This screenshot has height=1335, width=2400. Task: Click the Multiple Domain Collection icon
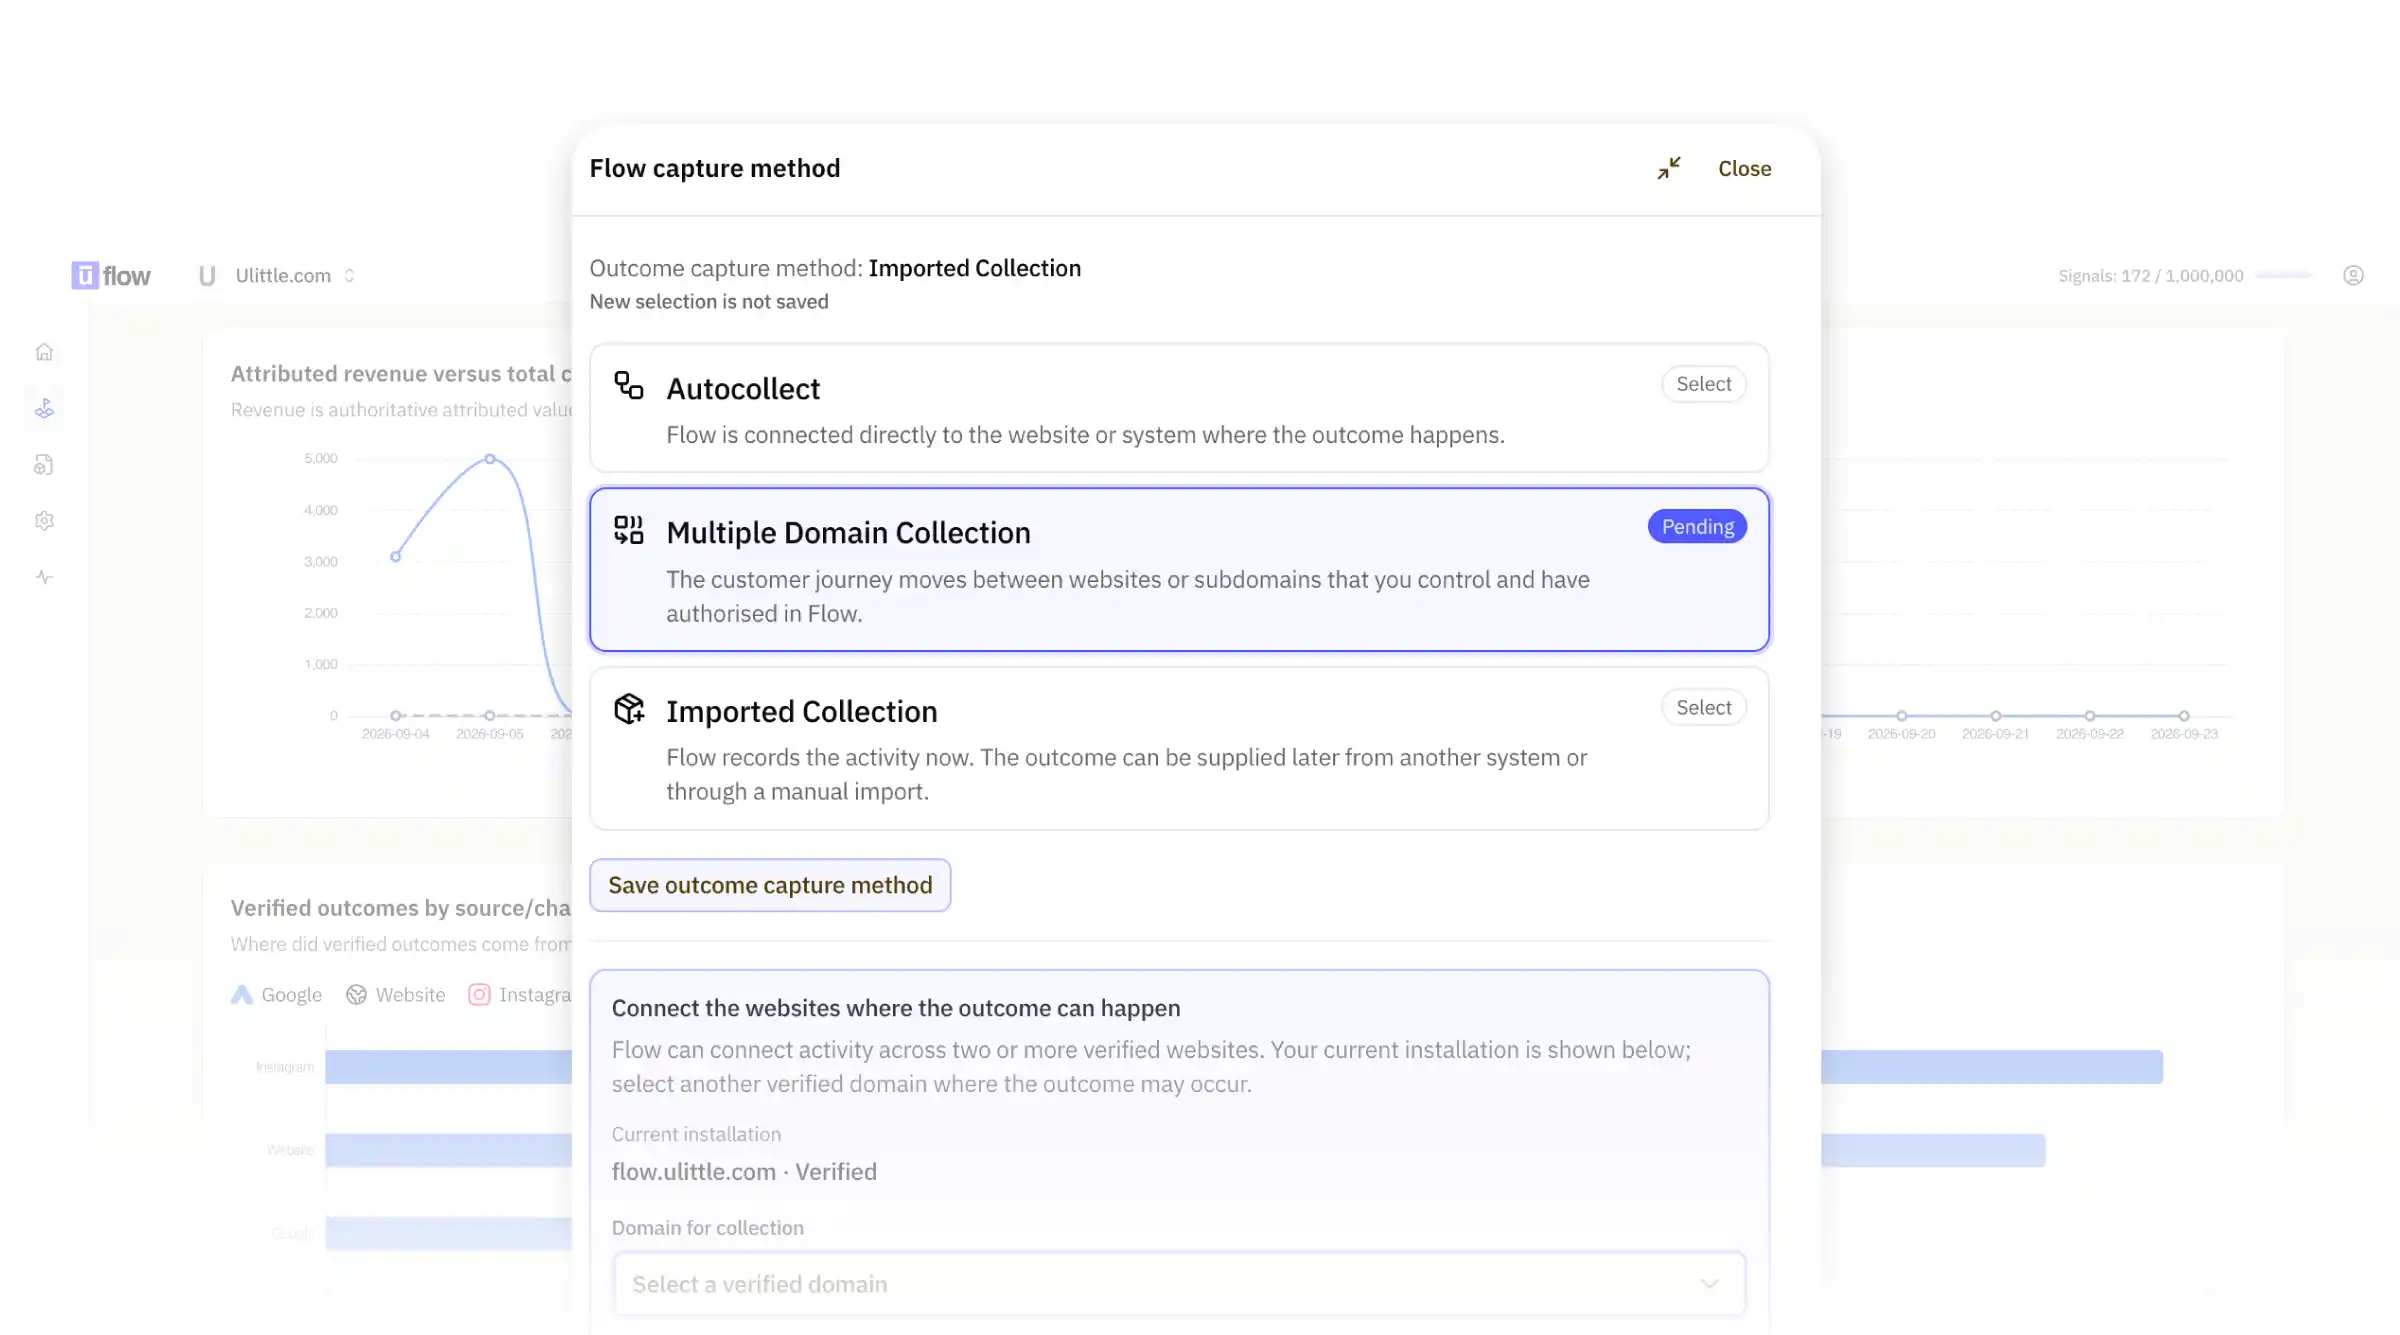tap(629, 530)
